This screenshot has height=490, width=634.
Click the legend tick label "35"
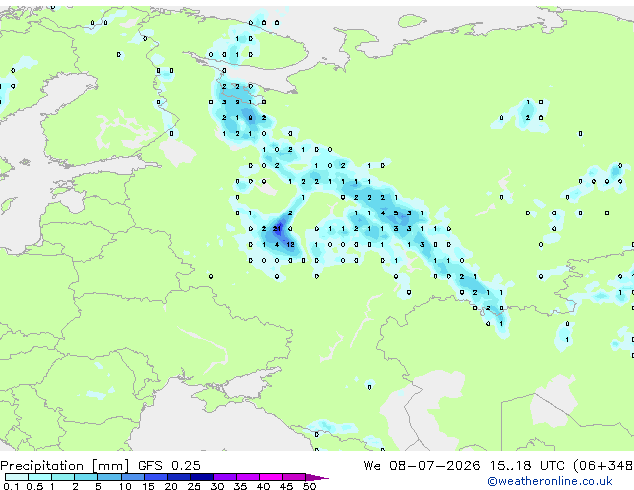tap(240, 486)
